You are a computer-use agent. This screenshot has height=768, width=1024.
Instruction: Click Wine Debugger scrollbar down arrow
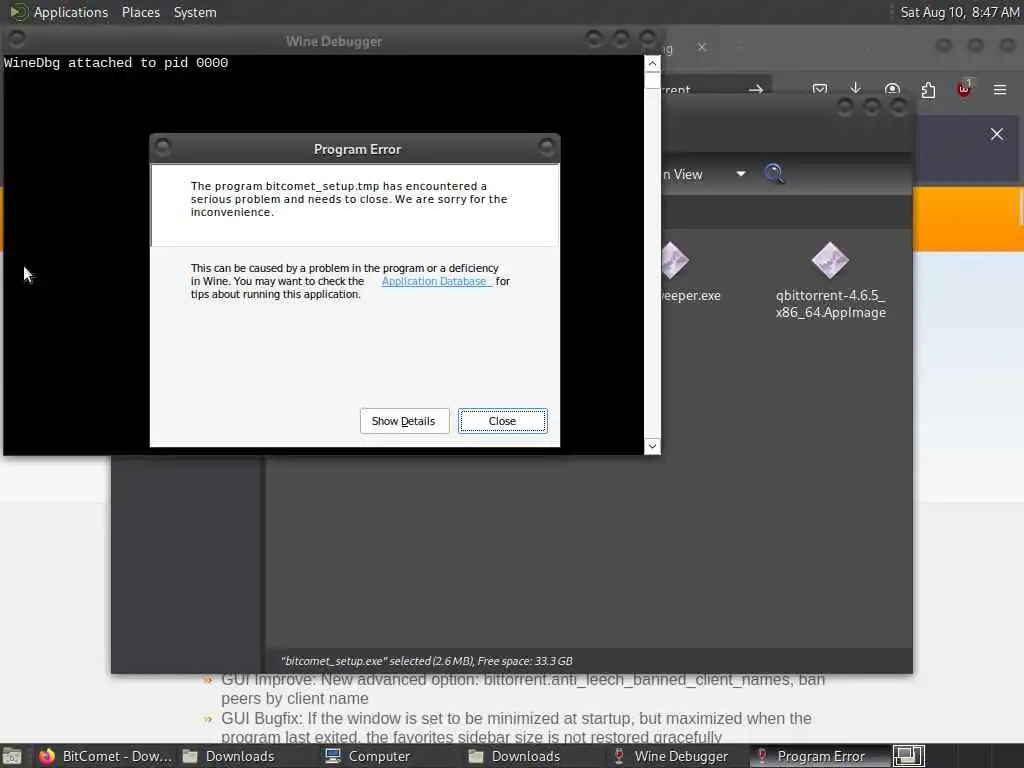click(652, 446)
